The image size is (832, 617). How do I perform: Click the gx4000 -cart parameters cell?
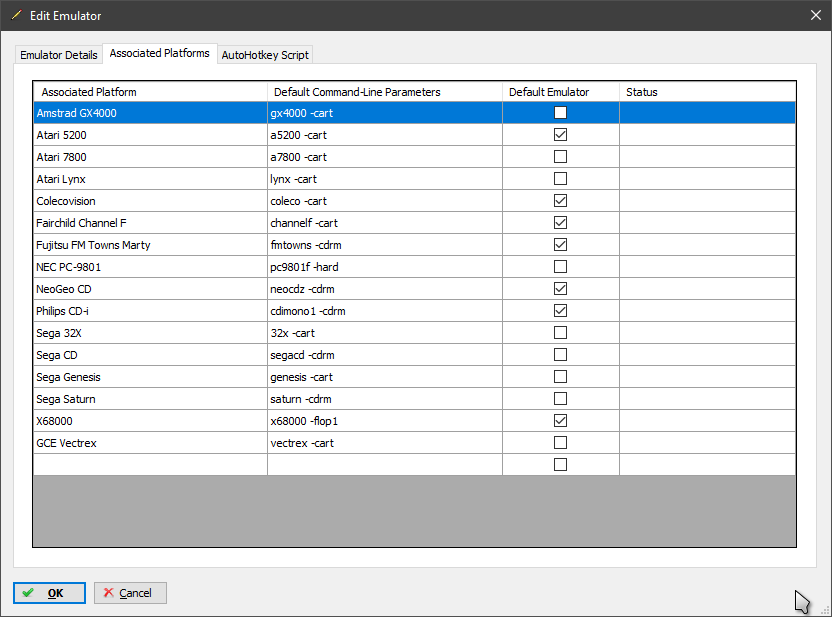385,113
